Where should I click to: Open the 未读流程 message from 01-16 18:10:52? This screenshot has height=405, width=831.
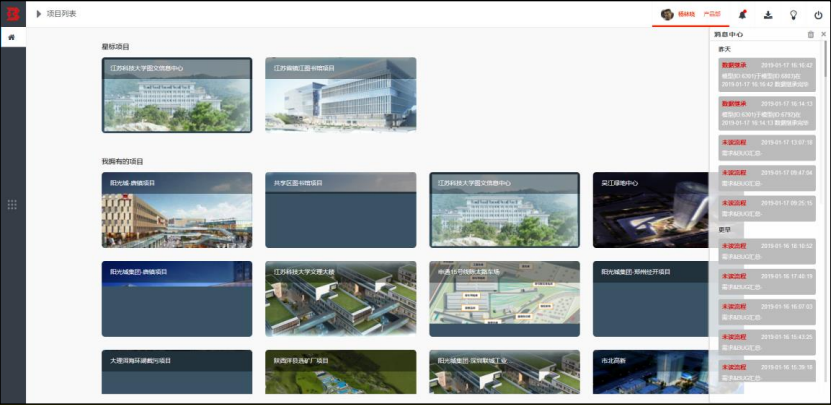pyautogui.click(x=767, y=251)
